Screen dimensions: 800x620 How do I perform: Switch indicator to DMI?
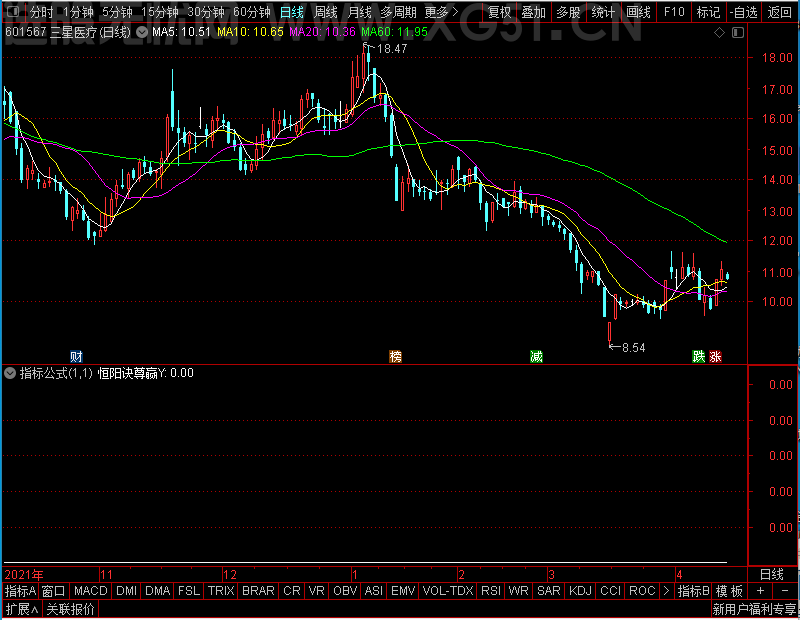pyautogui.click(x=127, y=591)
